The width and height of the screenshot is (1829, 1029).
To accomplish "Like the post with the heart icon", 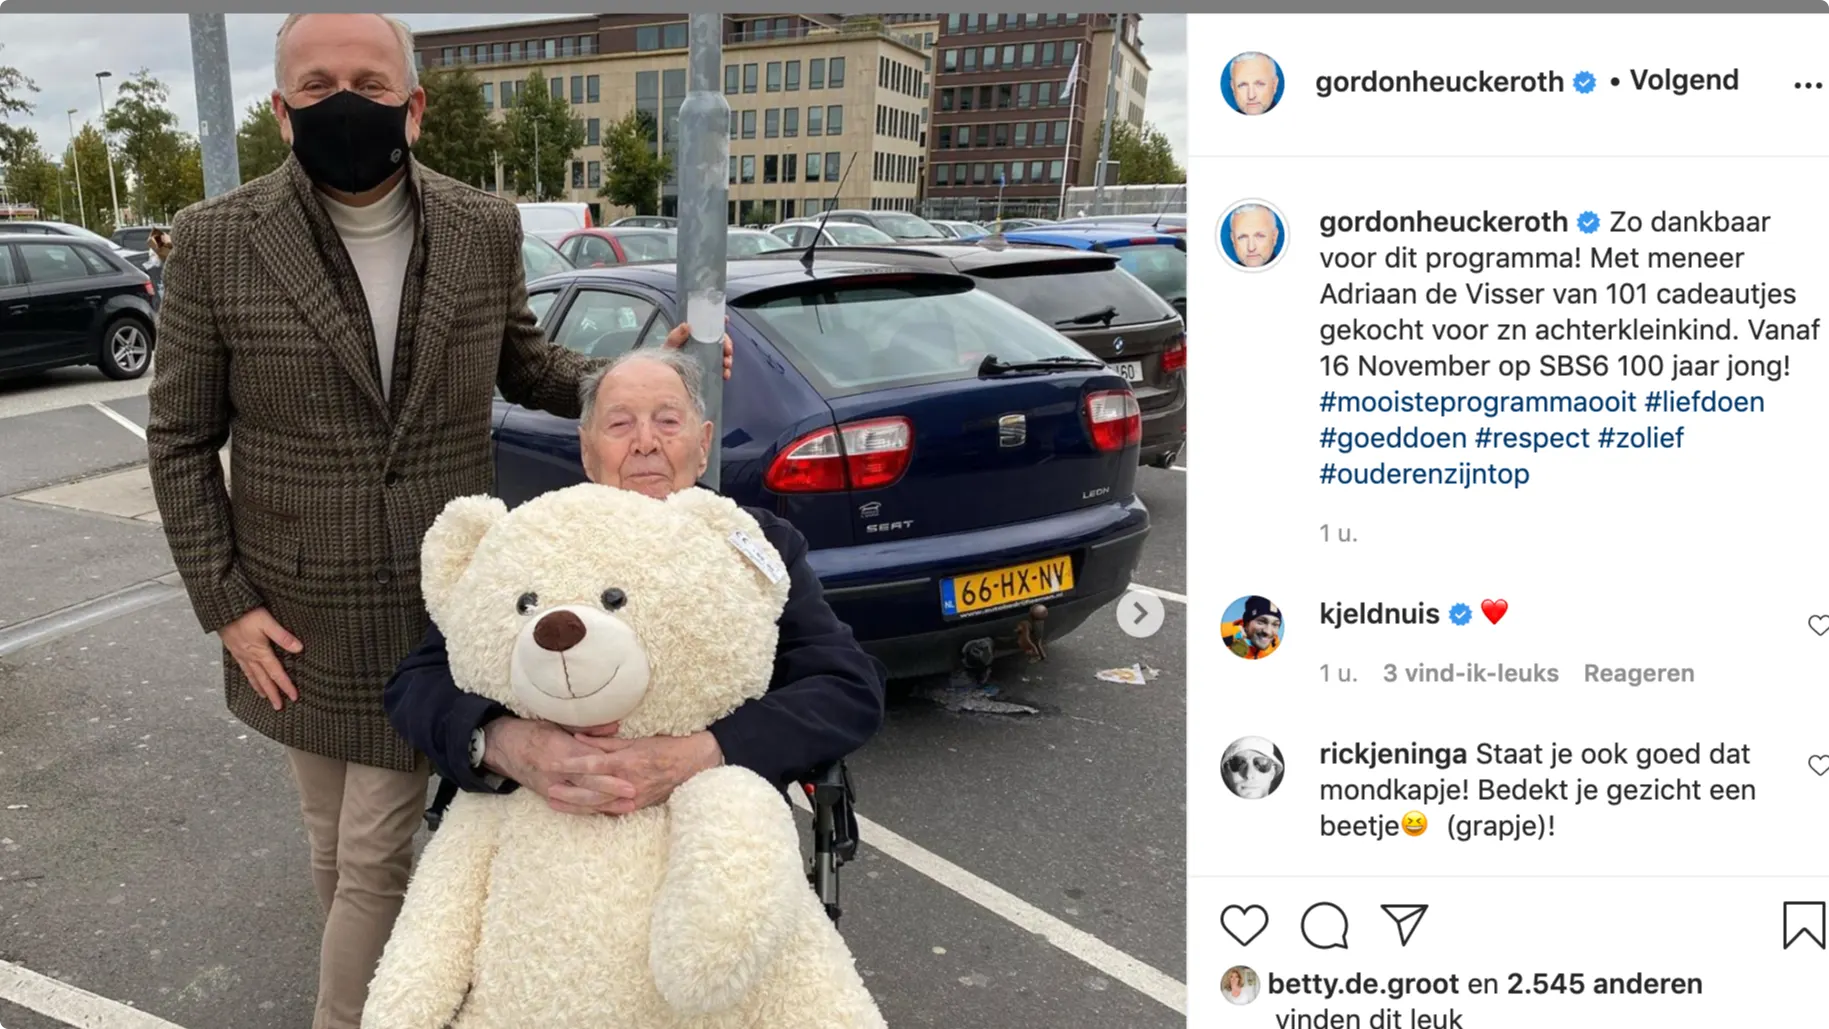I will coord(1244,925).
